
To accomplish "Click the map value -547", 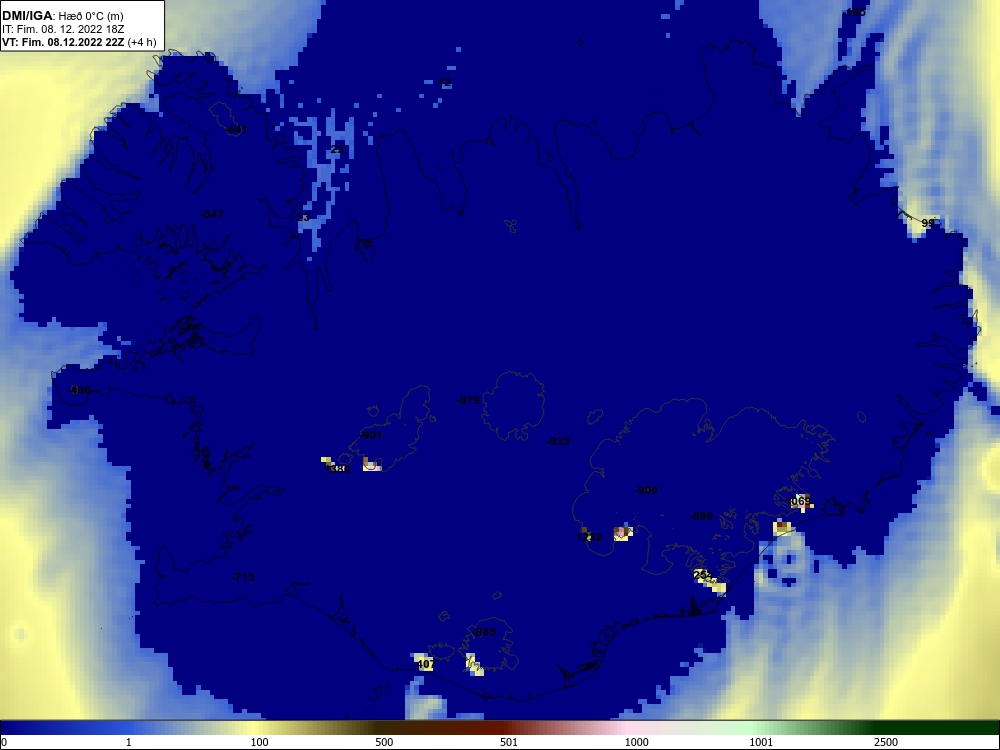I will pos(212,214).
